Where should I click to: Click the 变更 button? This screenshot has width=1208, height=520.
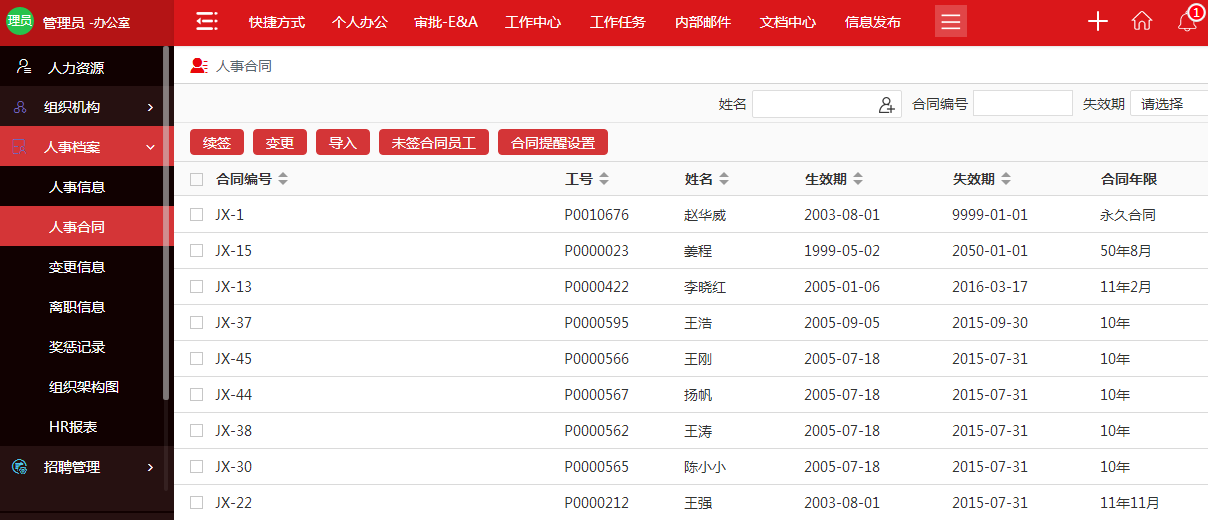280,143
